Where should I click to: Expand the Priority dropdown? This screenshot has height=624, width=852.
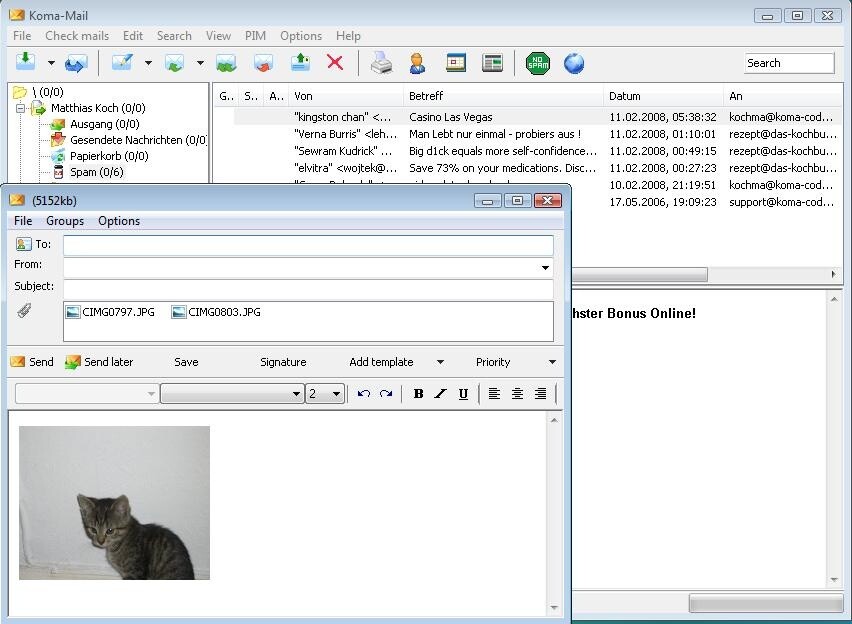pos(552,362)
